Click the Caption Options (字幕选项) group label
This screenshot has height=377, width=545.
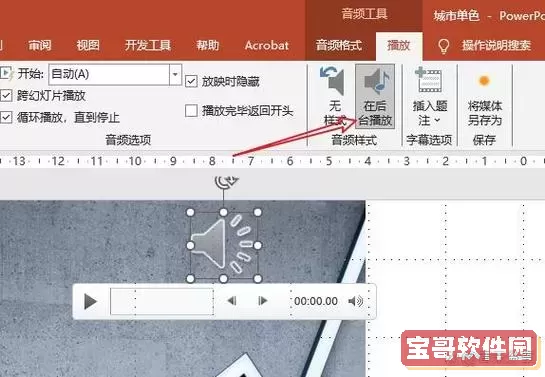point(429,140)
